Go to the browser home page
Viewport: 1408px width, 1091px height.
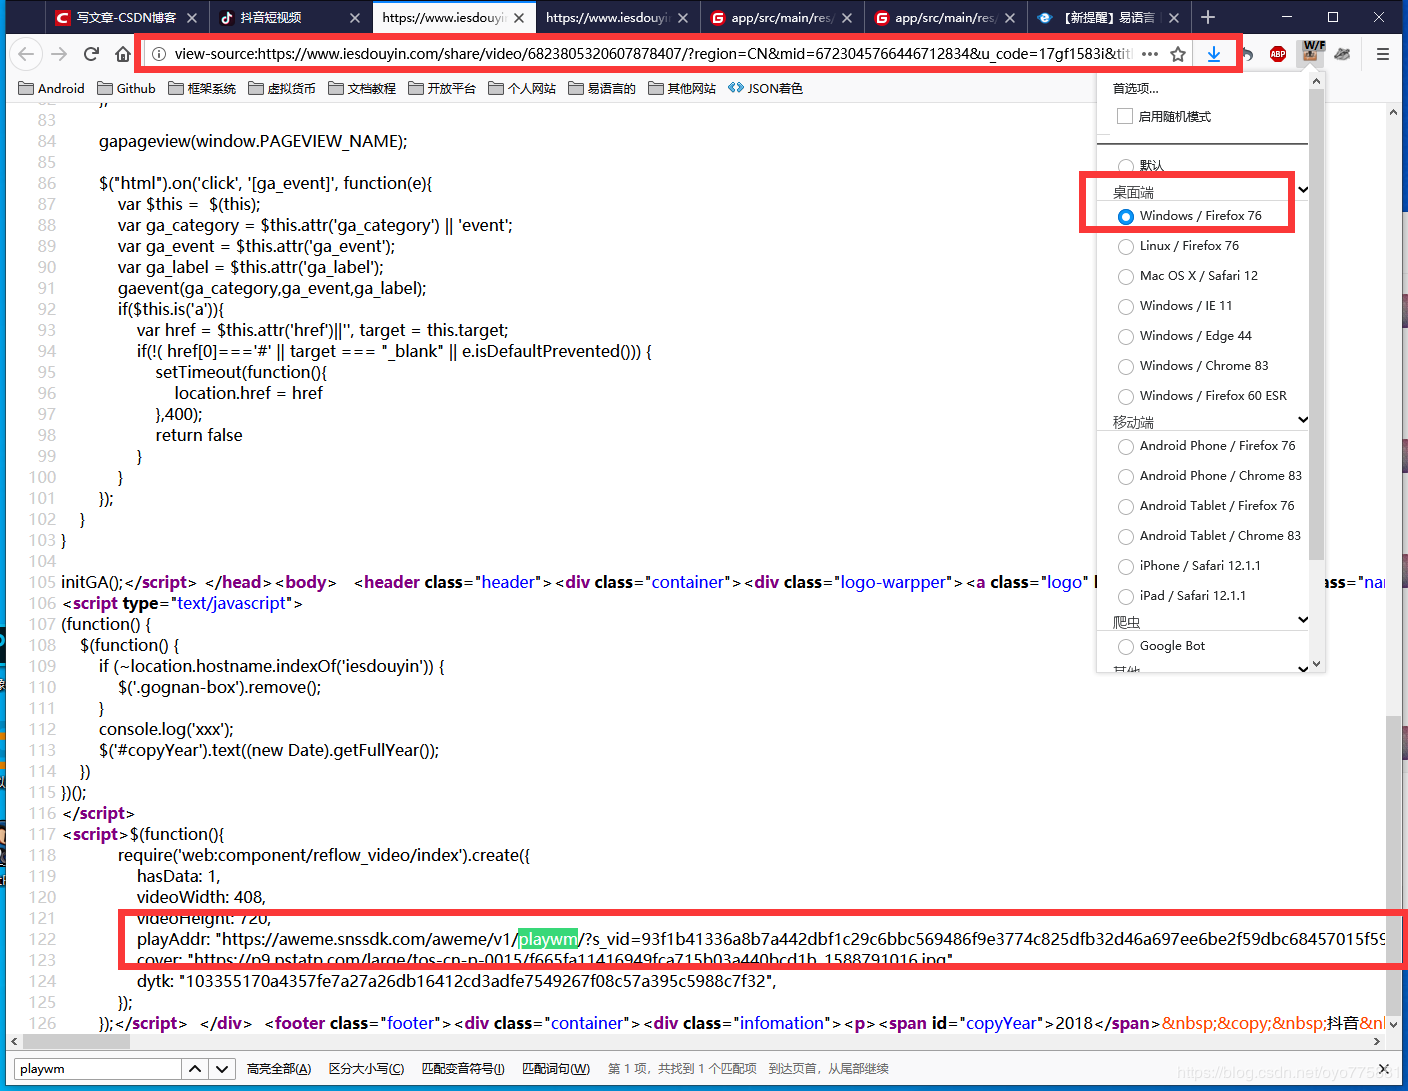pyautogui.click(x=123, y=54)
